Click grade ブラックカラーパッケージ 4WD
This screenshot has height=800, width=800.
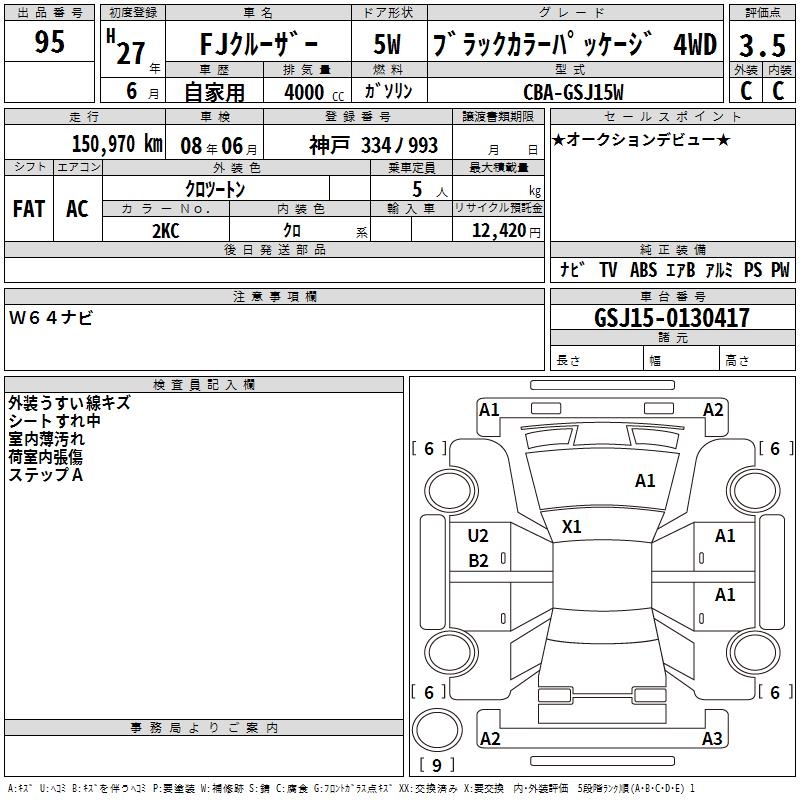[x=575, y=44]
